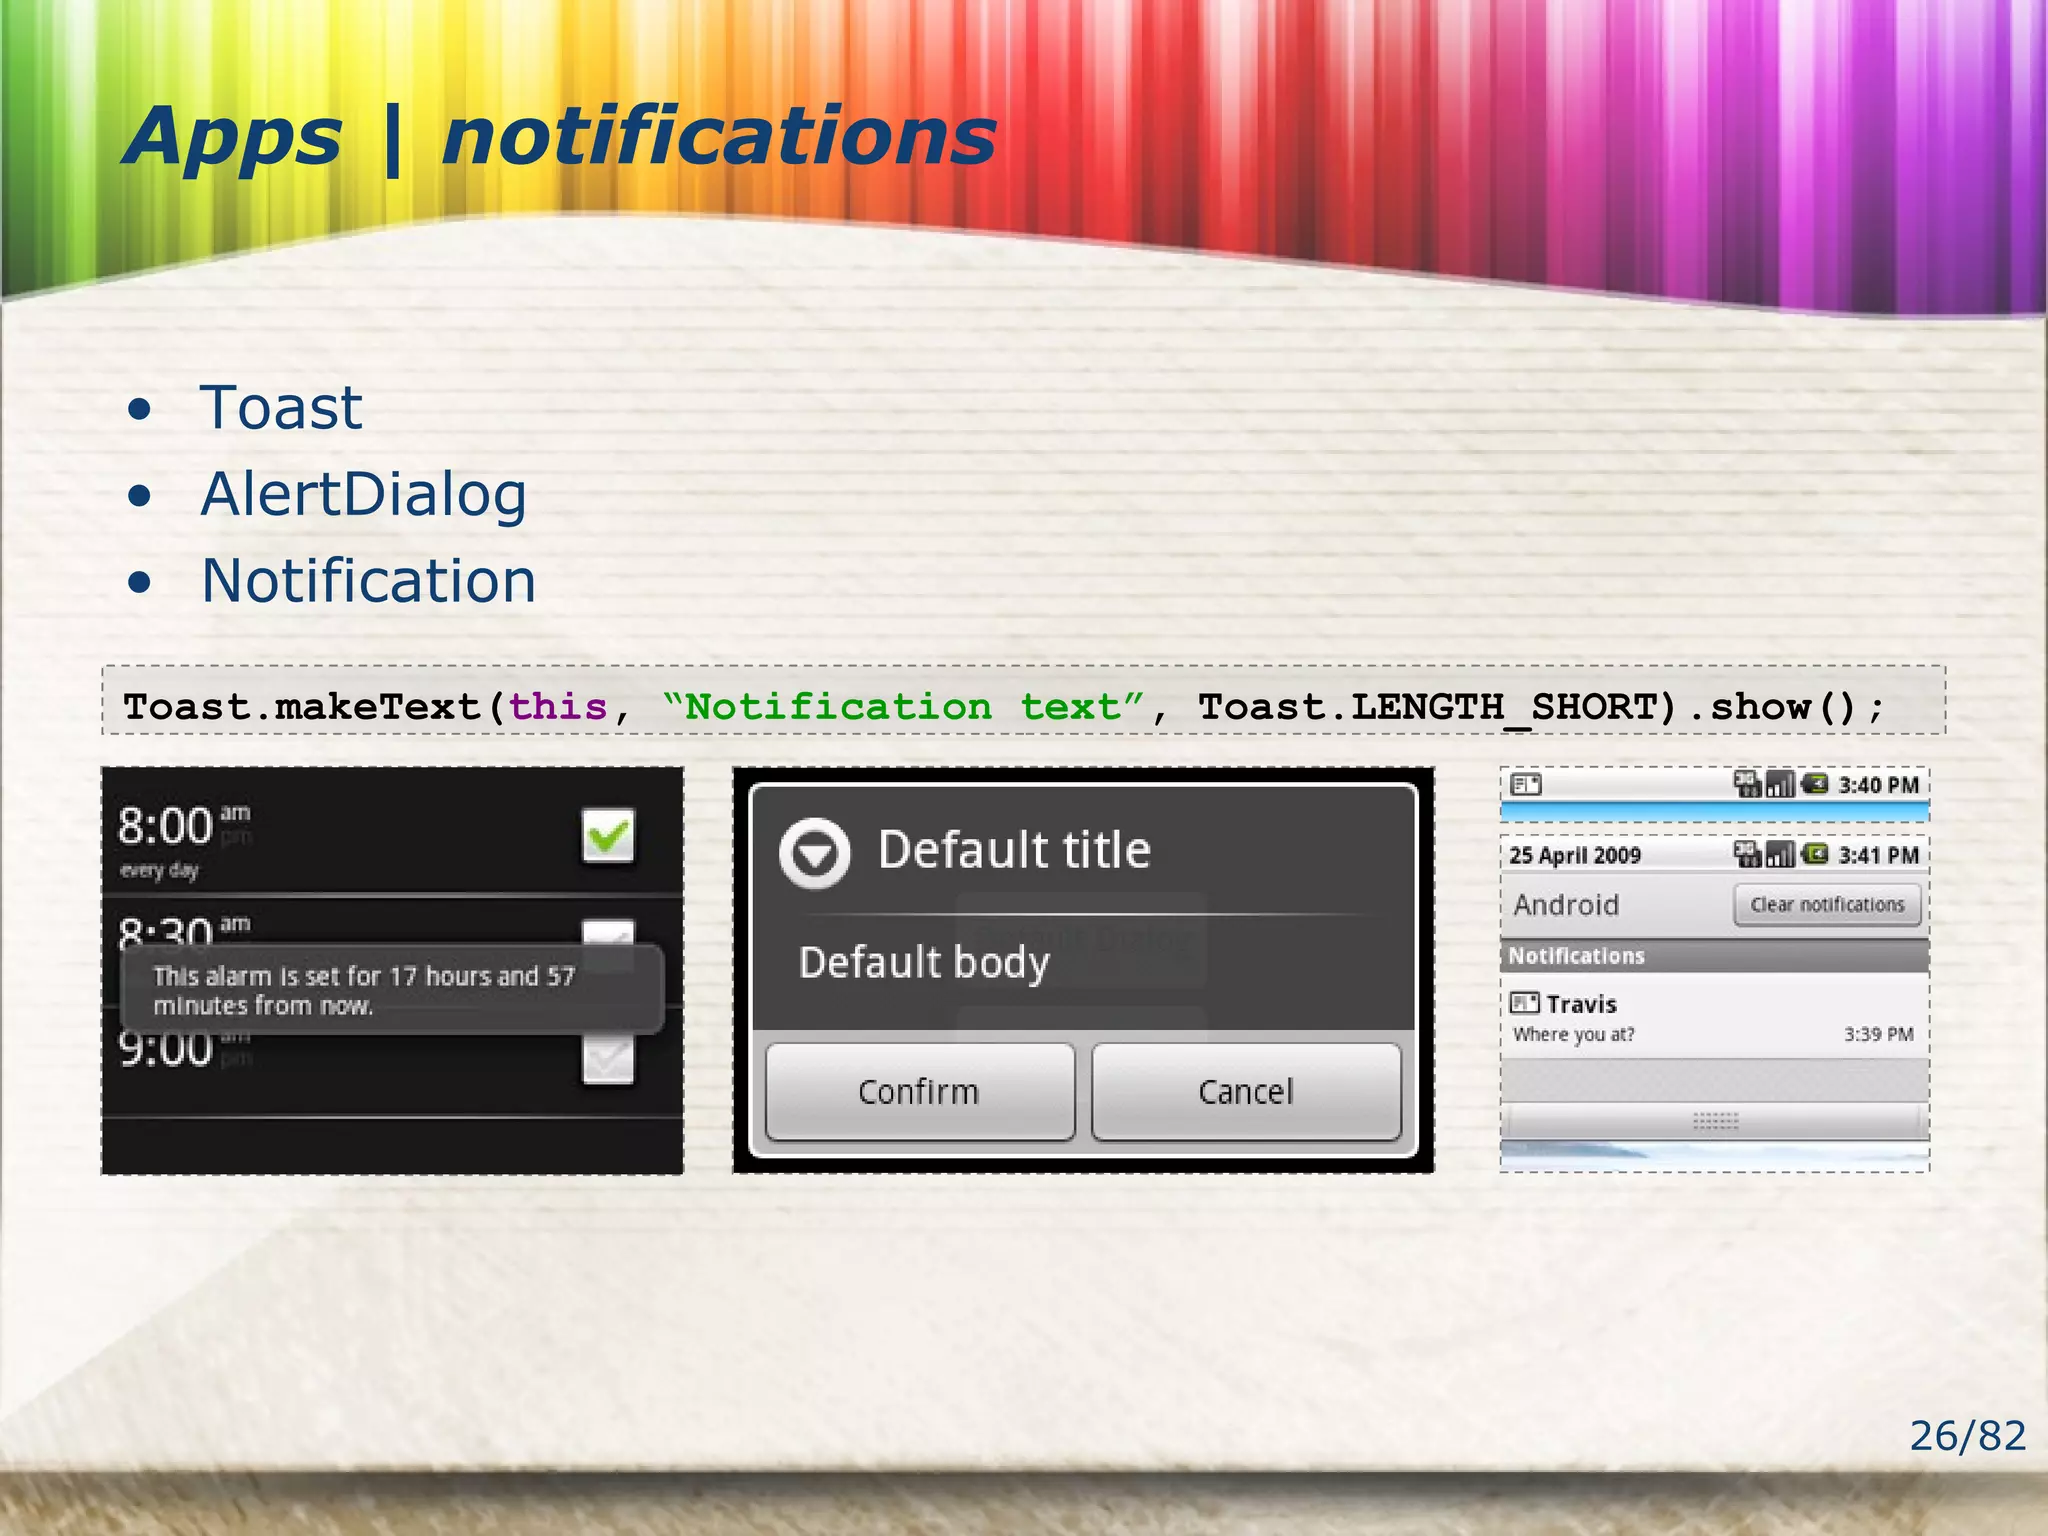Click the 26/82 slide number
This screenshot has height=1536, width=2048.
coord(1968,1436)
